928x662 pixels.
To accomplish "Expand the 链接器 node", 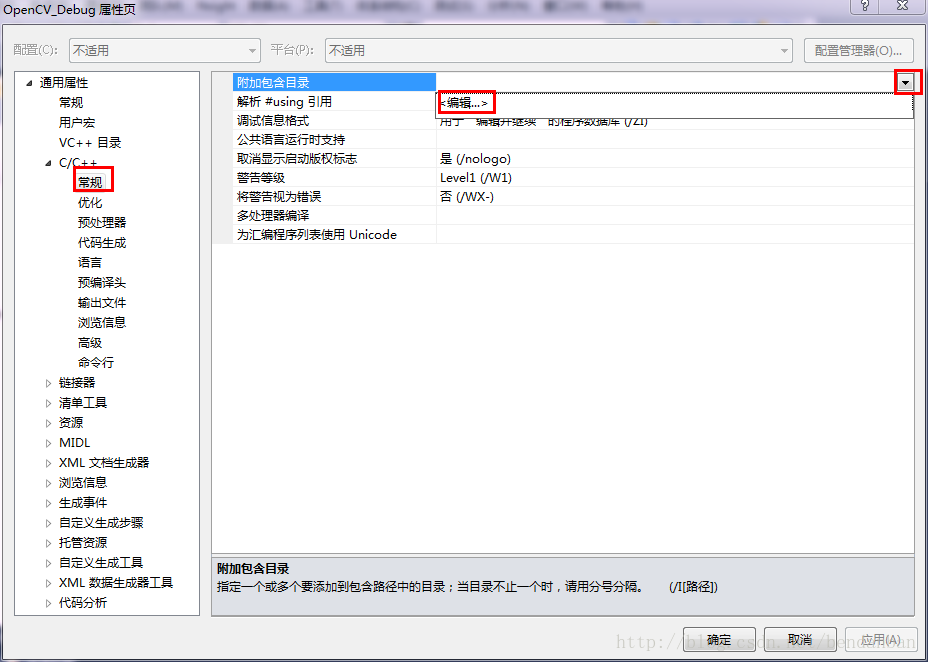I will point(49,383).
